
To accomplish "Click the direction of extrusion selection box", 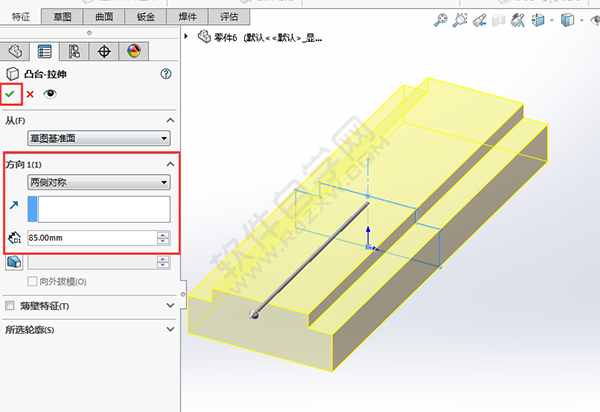I will coord(99,209).
